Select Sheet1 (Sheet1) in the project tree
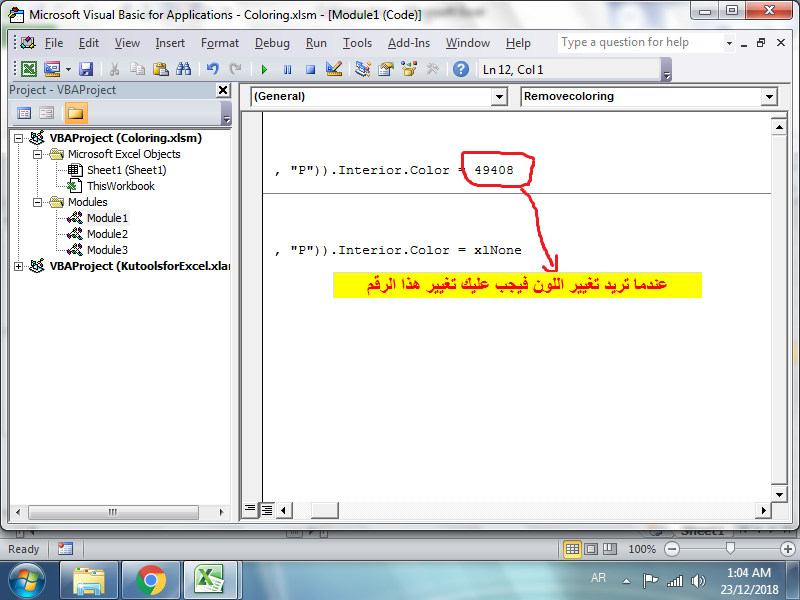Viewport: 800px width, 600px height. tap(126, 170)
